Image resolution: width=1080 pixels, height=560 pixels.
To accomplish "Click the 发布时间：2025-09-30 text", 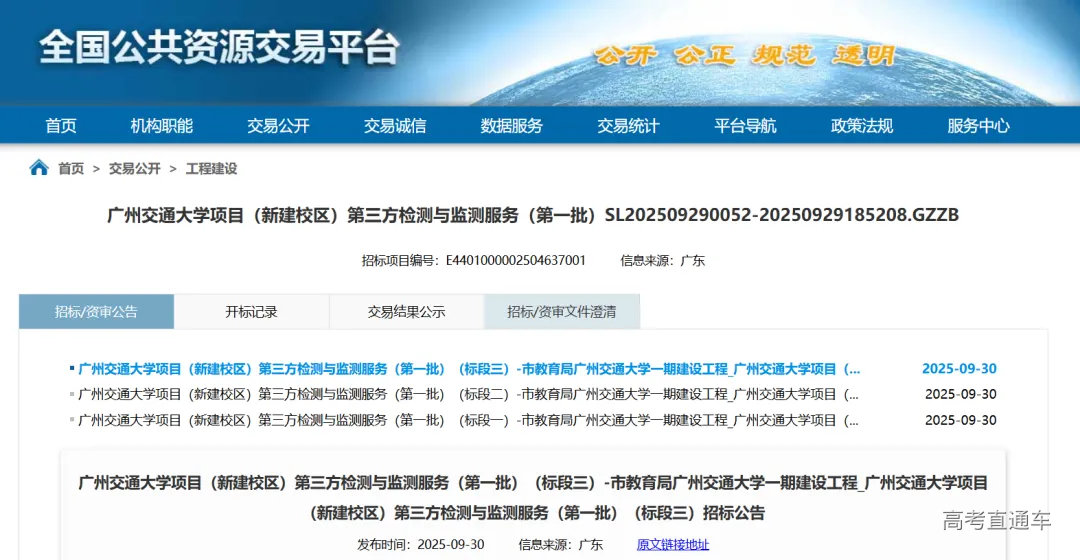I will [x=421, y=545].
